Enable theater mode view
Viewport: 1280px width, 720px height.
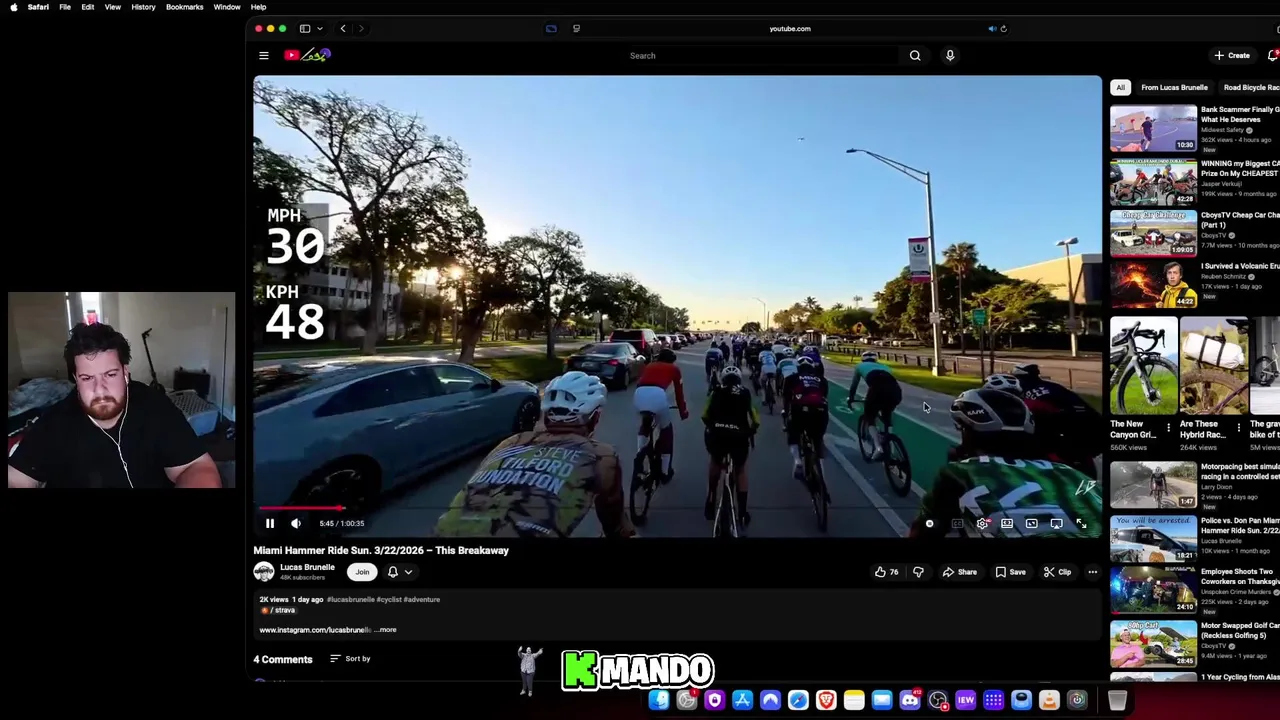click(x=1031, y=523)
